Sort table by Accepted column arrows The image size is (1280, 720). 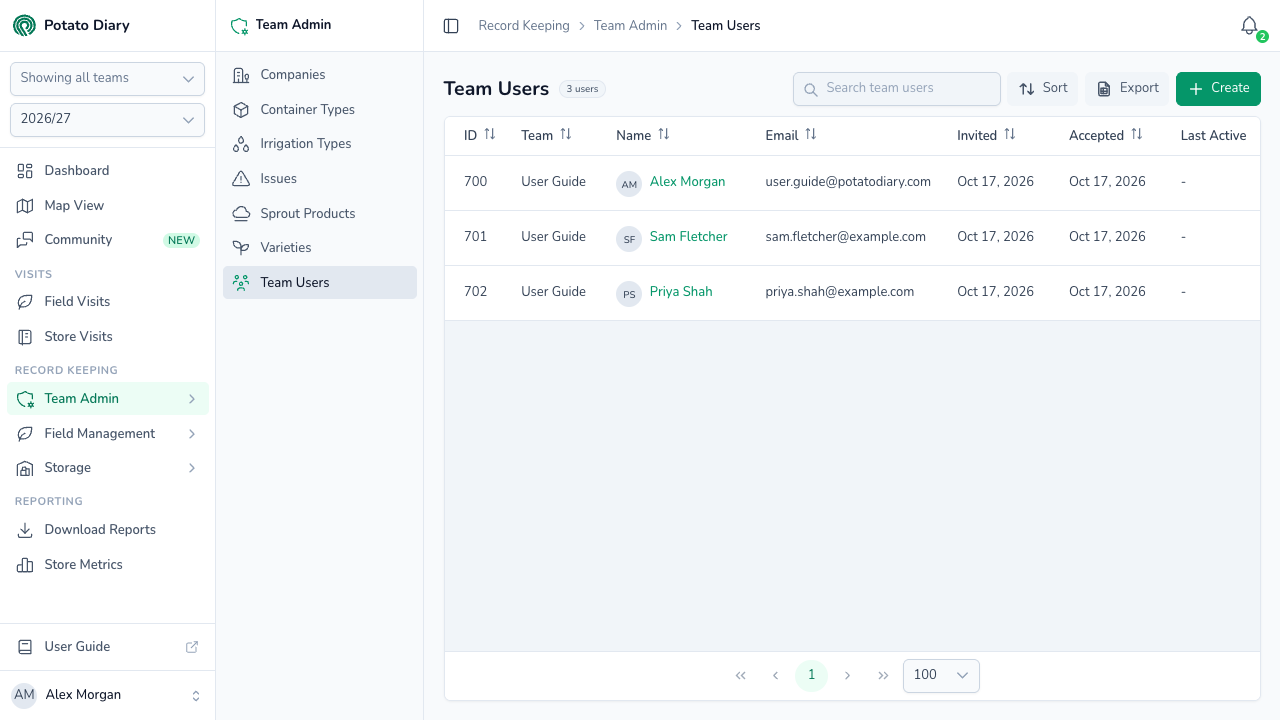1137,134
